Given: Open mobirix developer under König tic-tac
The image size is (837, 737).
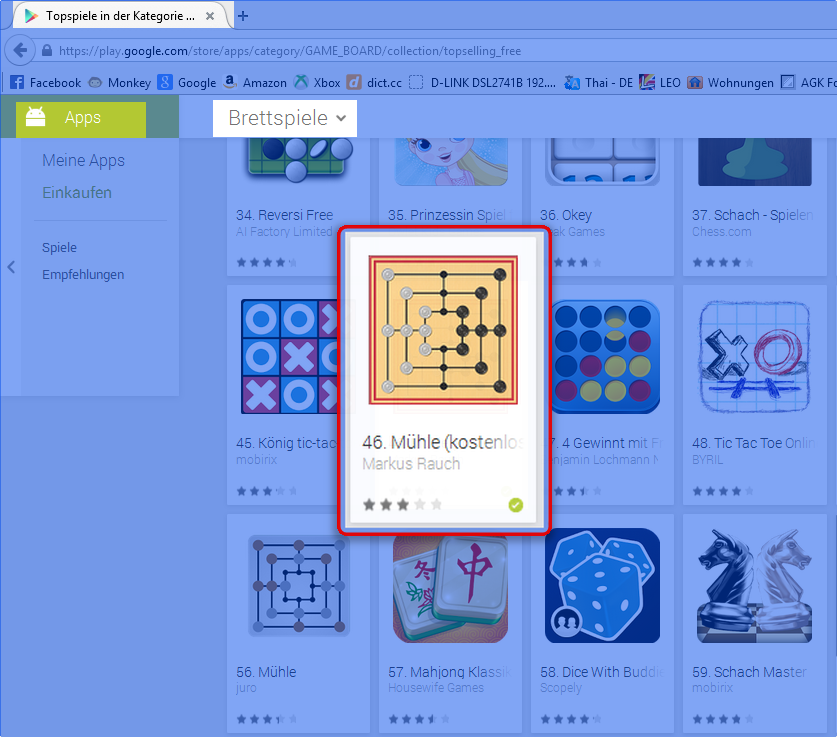Looking at the screenshot, I should [256, 459].
